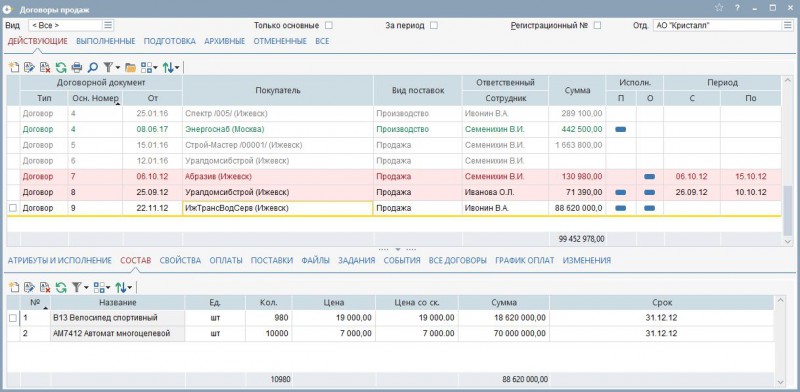
Task: Open the selection grid dropdown arrow in Состав toolbar
Action: 108,288
